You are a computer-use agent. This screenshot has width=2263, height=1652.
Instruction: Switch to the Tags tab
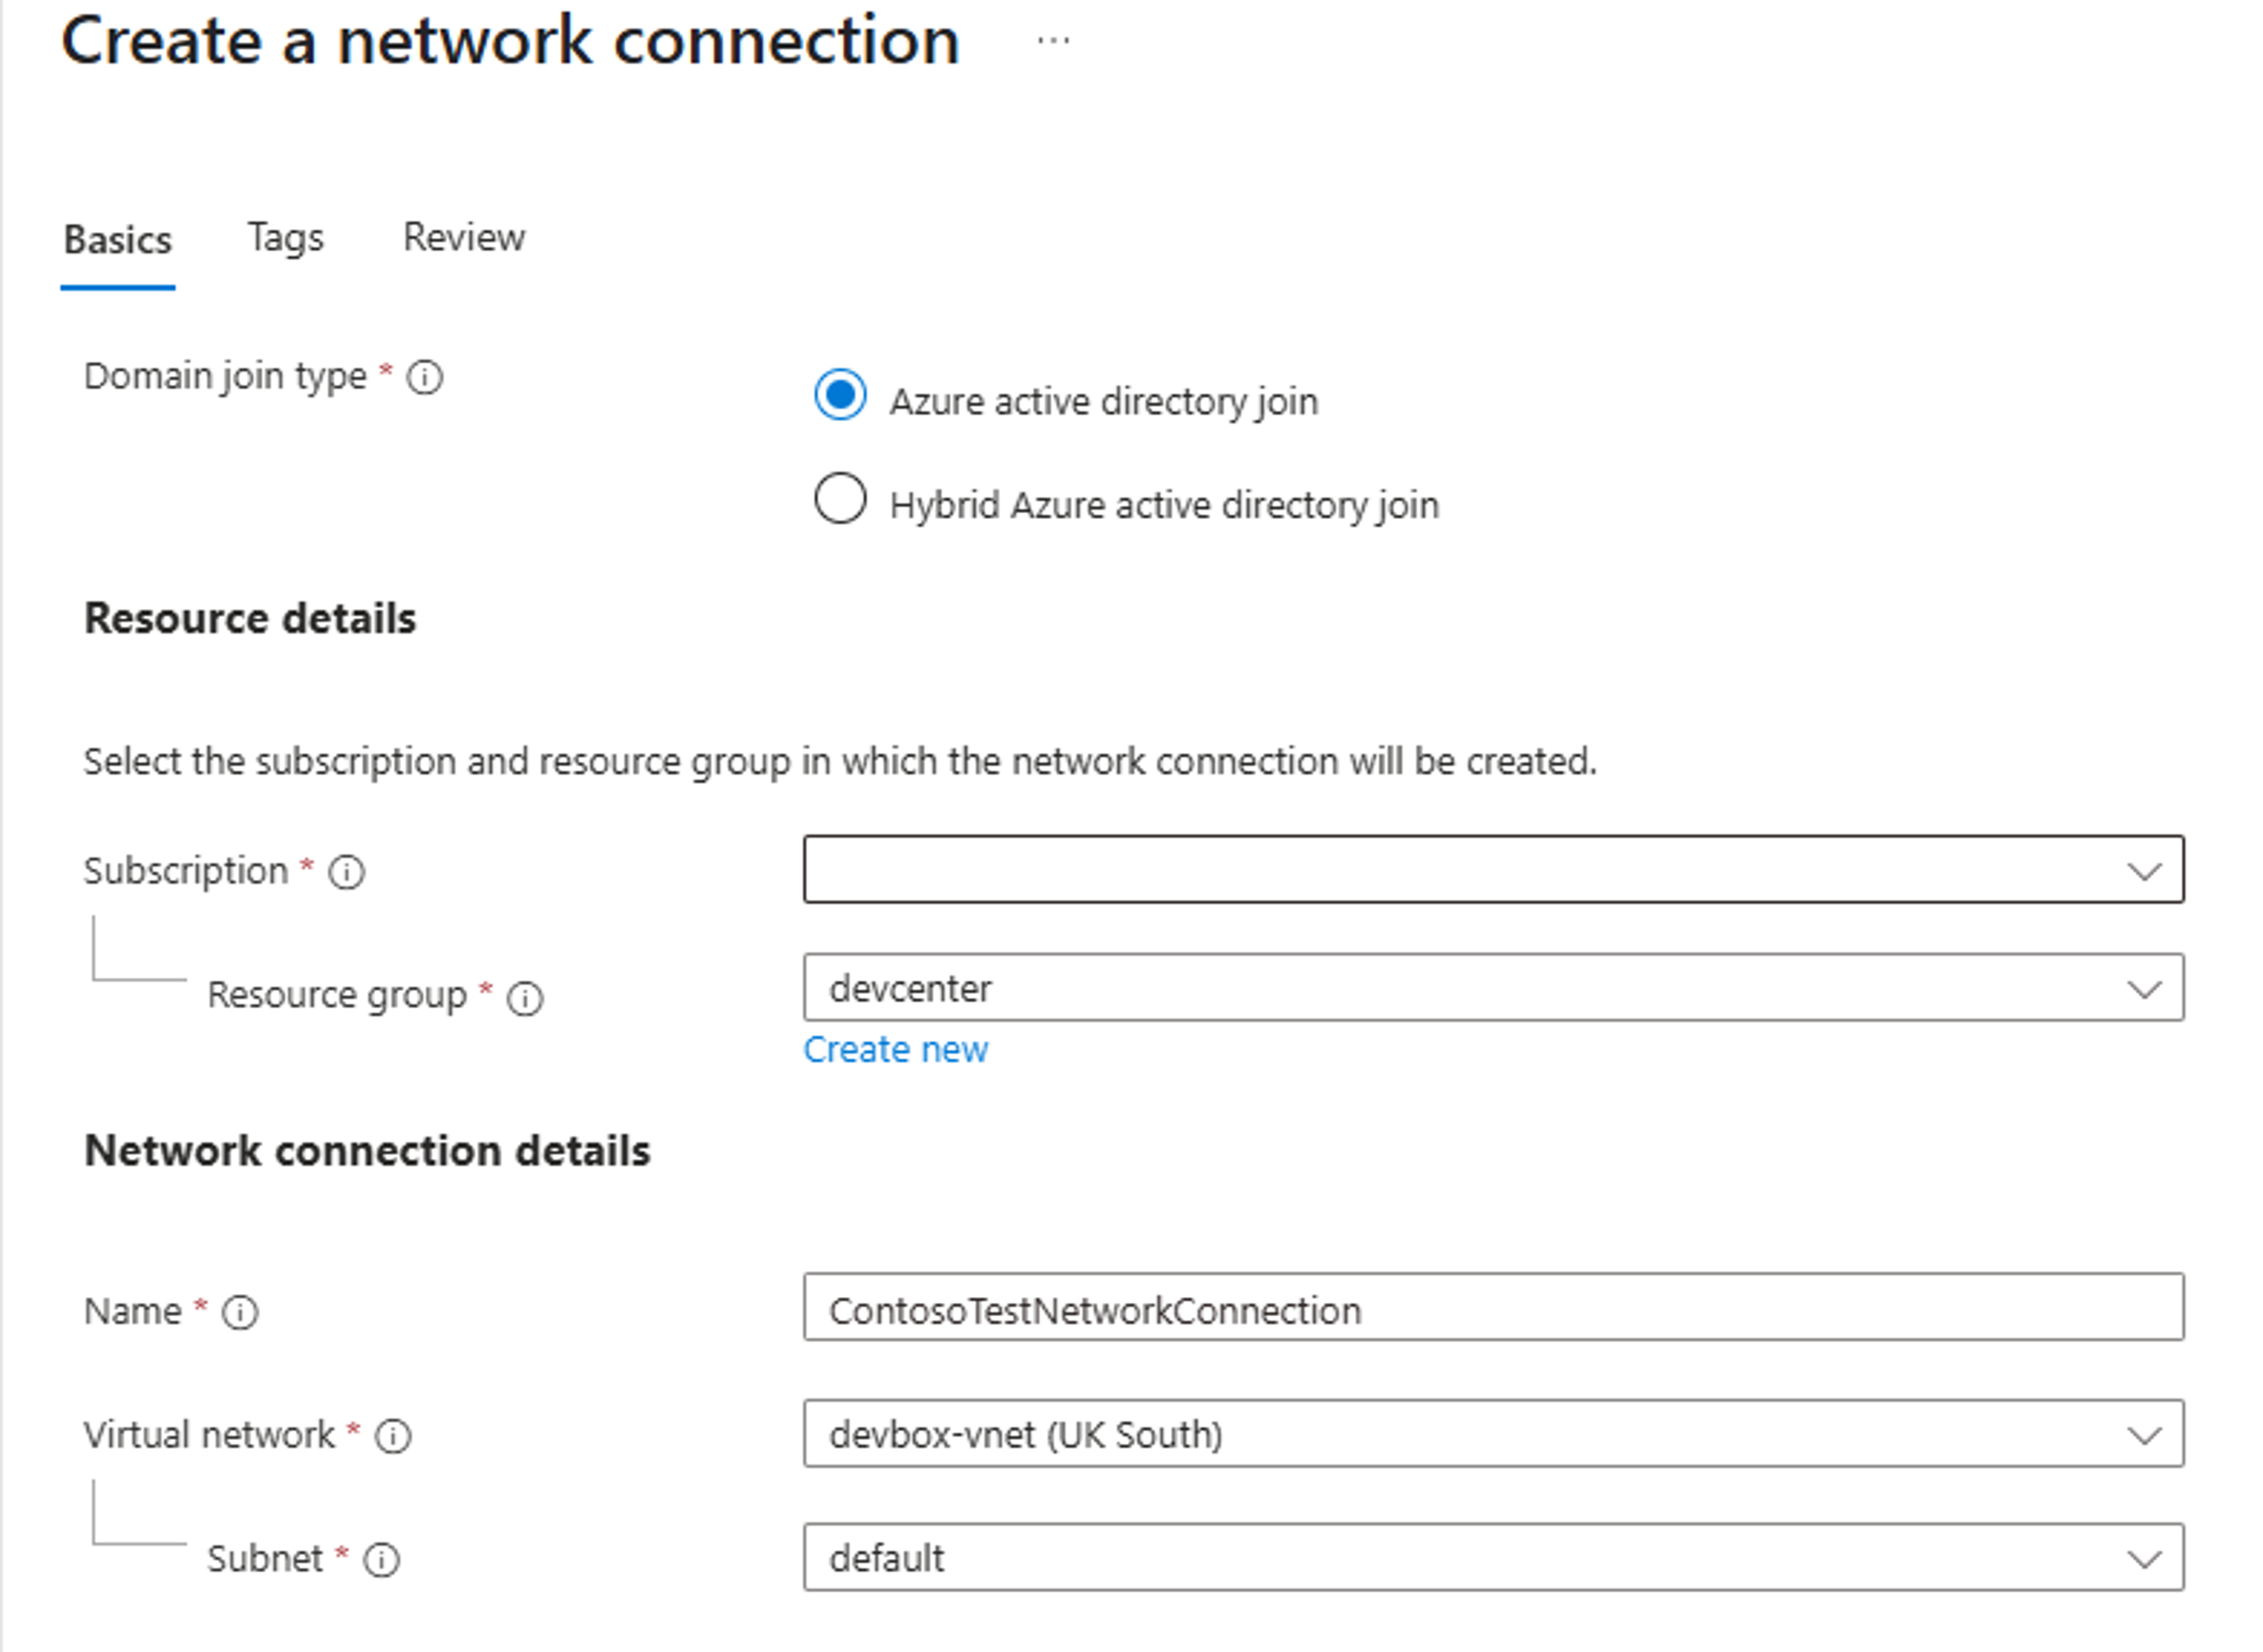pyautogui.click(x=286, y=238)
